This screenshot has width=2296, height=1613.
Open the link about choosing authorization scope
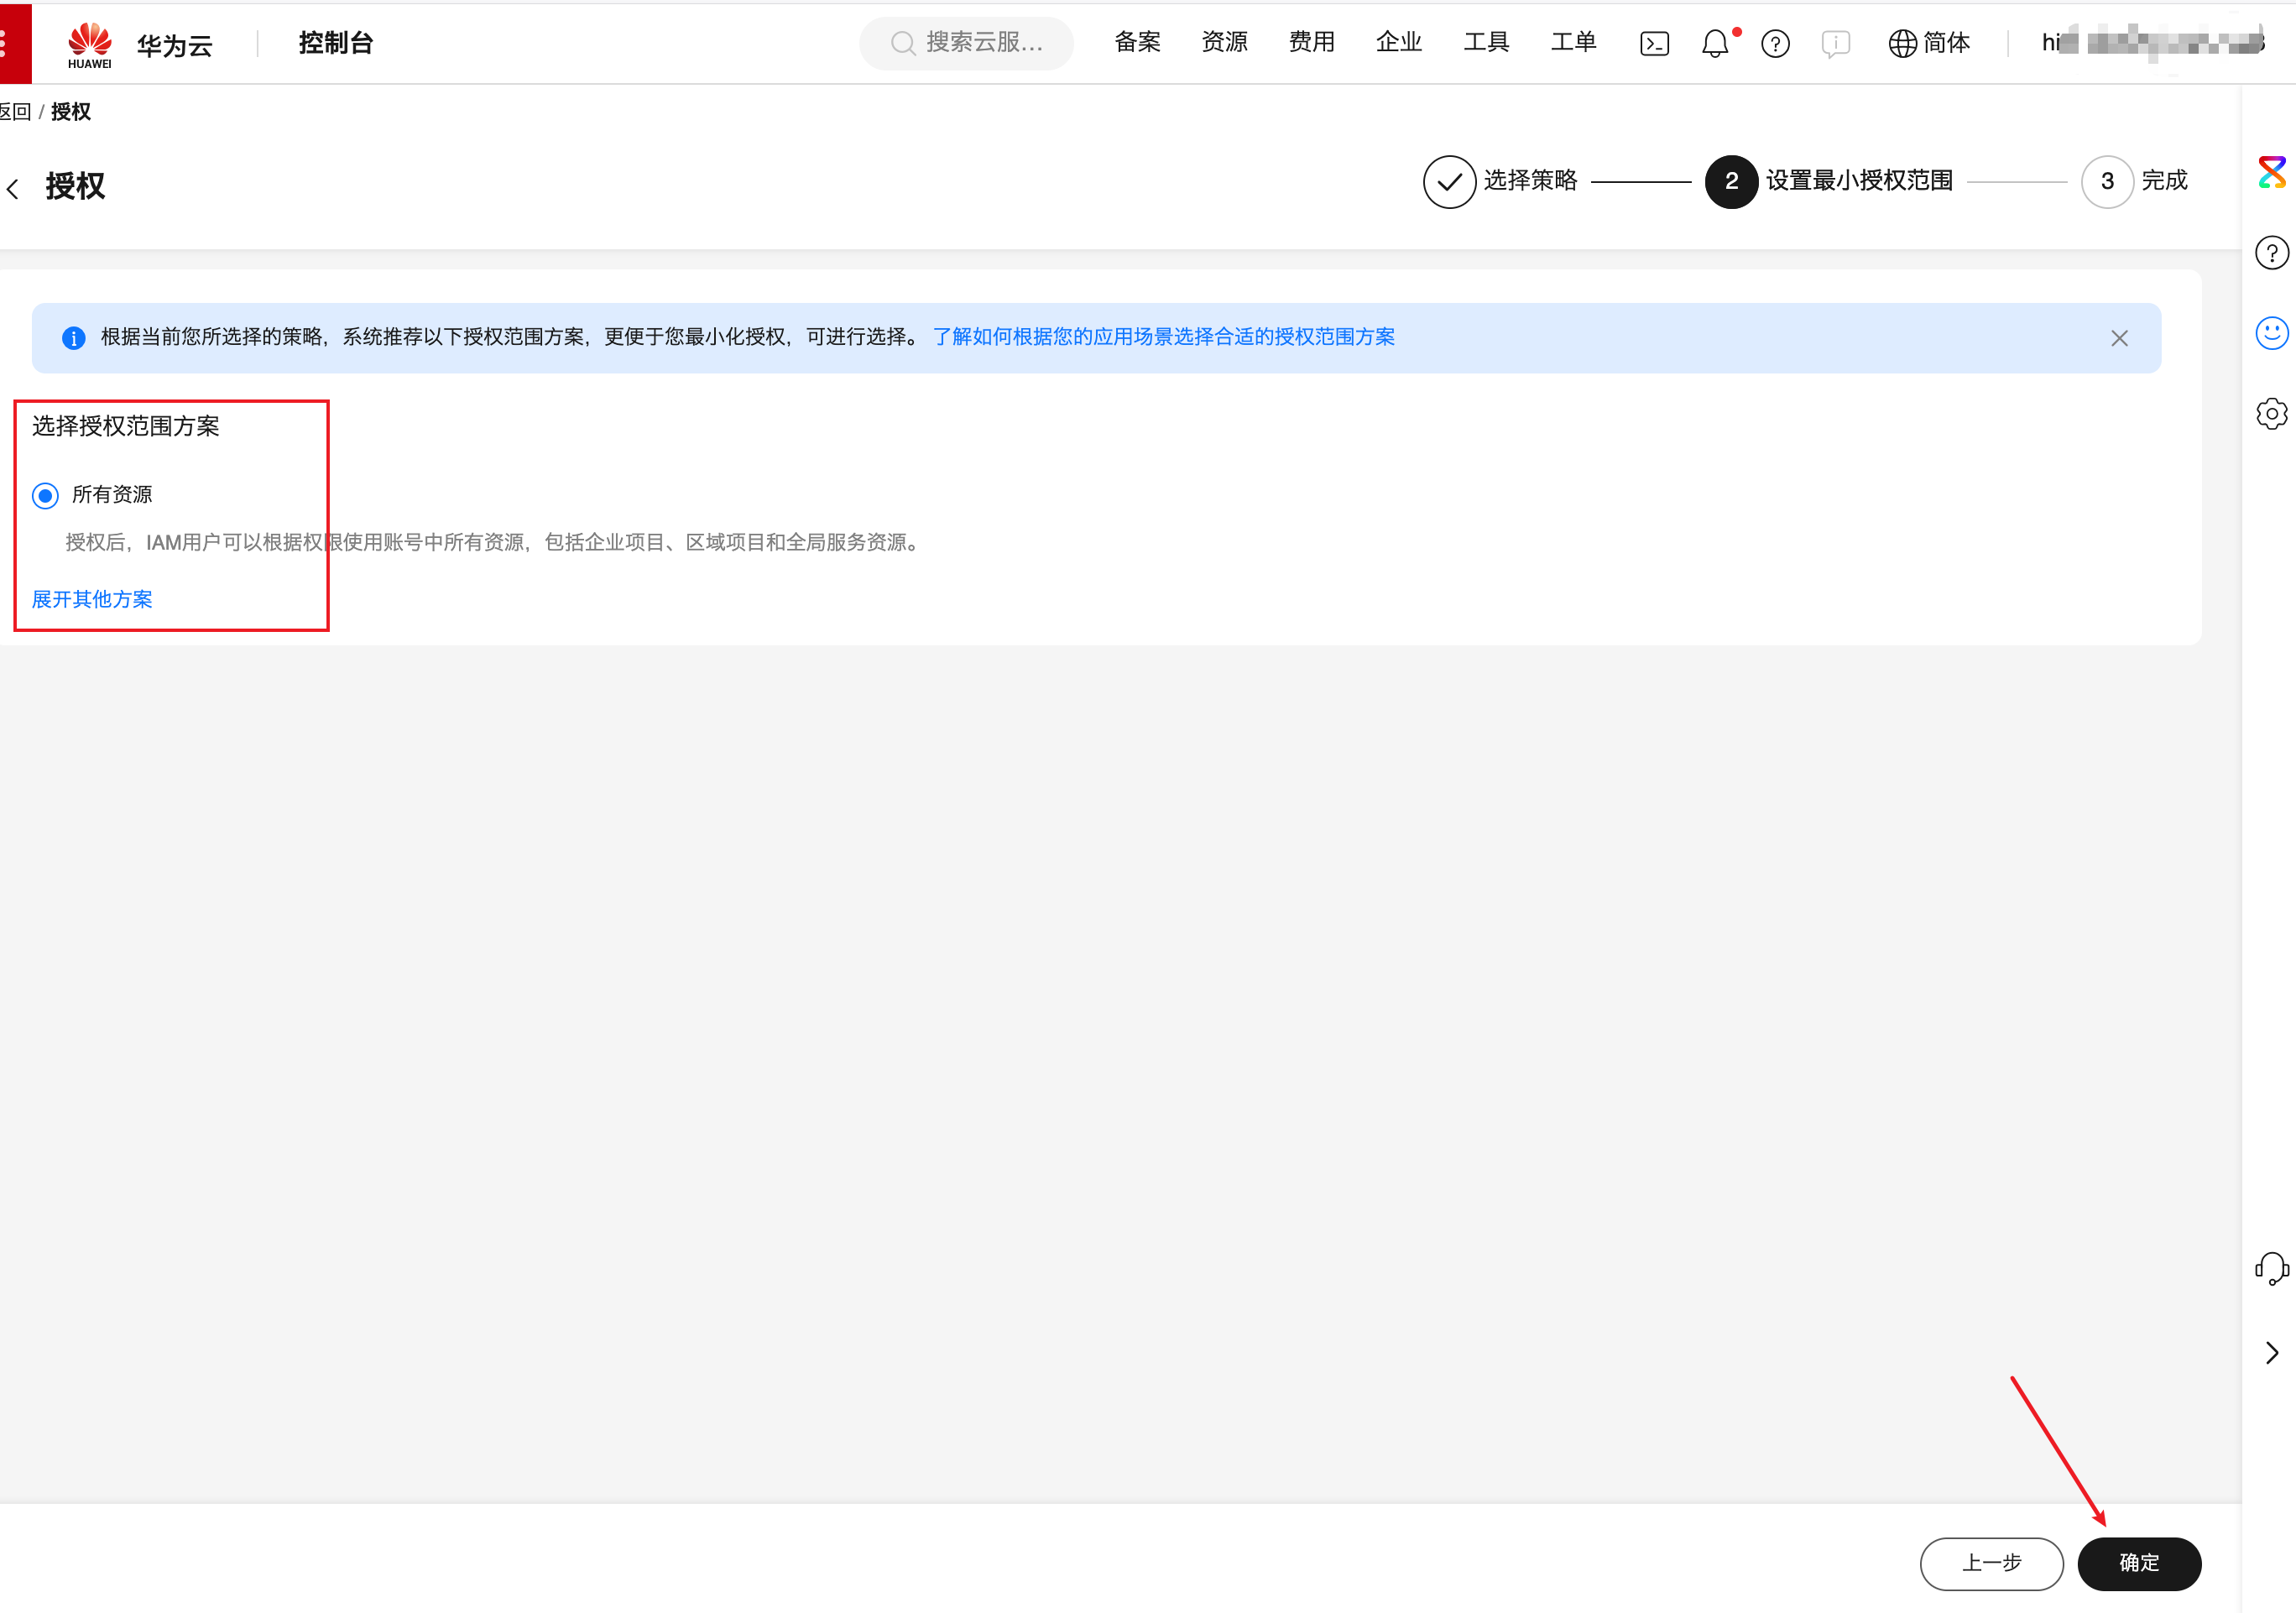click(1163, 337)
